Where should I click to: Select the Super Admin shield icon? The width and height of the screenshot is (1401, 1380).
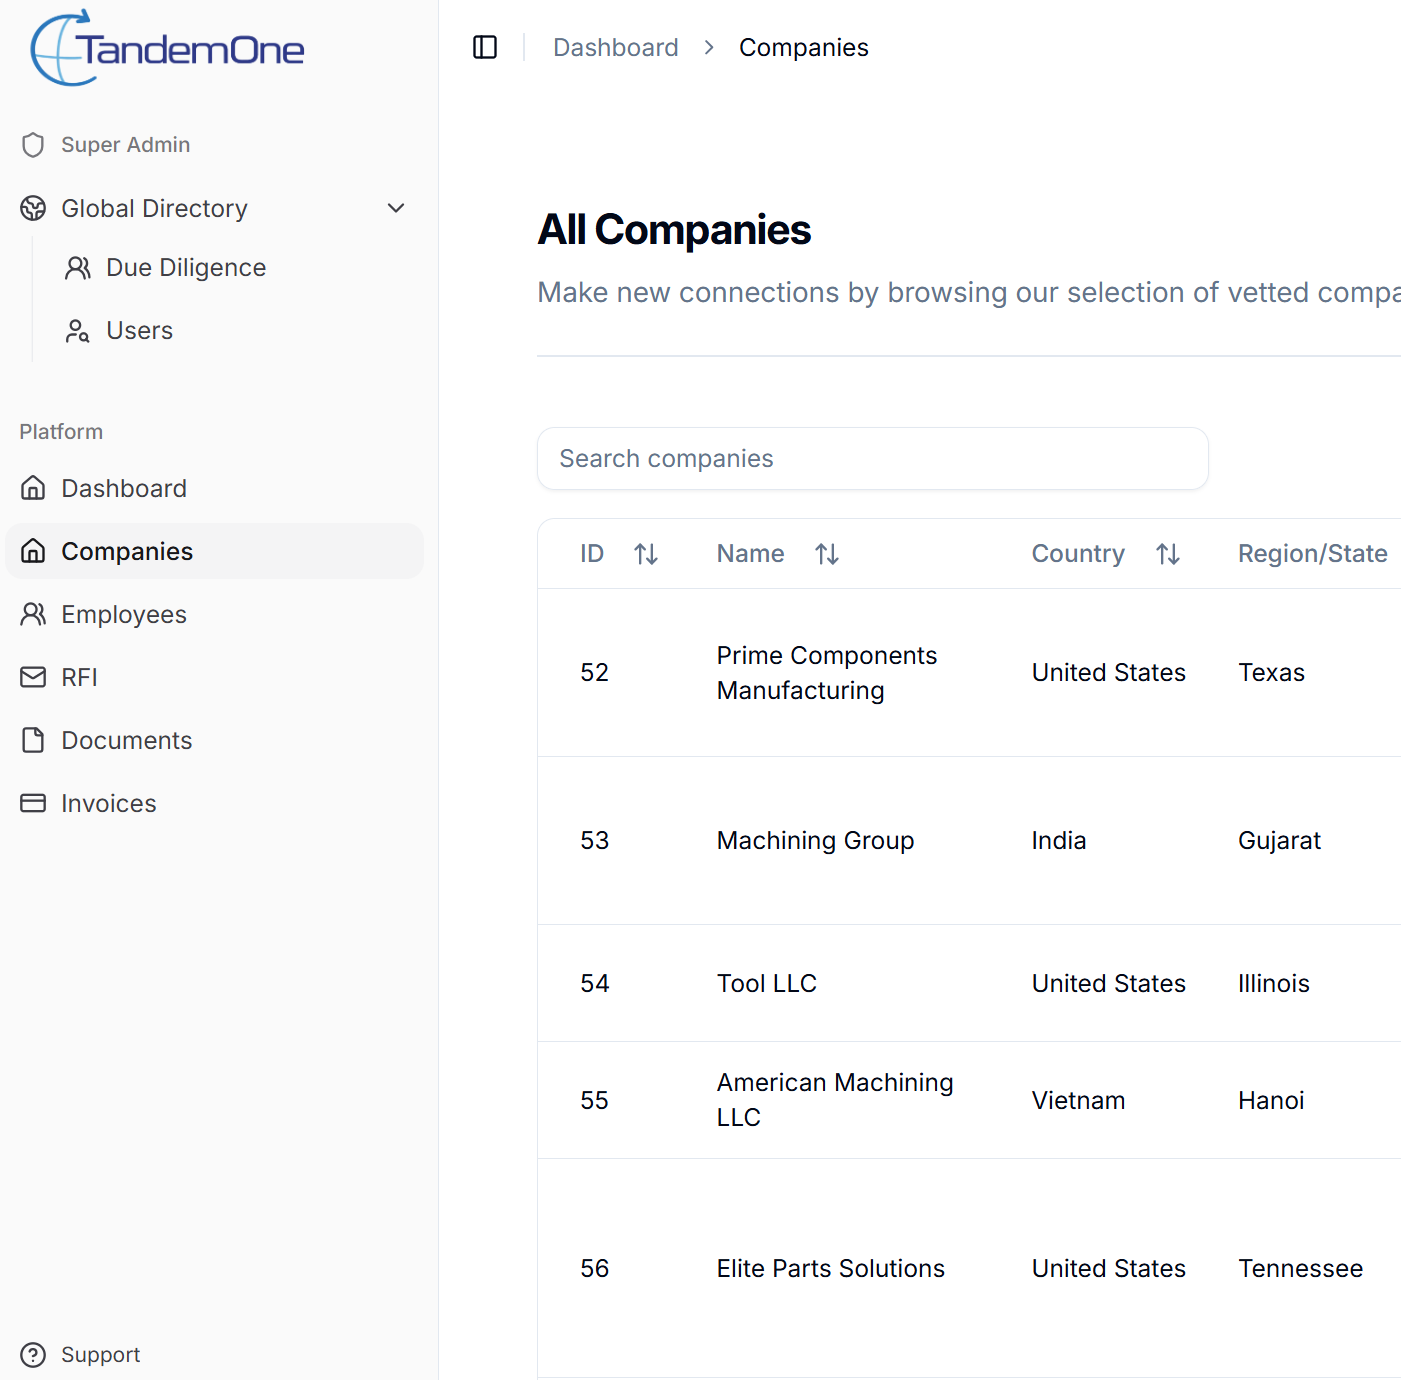point(33,145)
